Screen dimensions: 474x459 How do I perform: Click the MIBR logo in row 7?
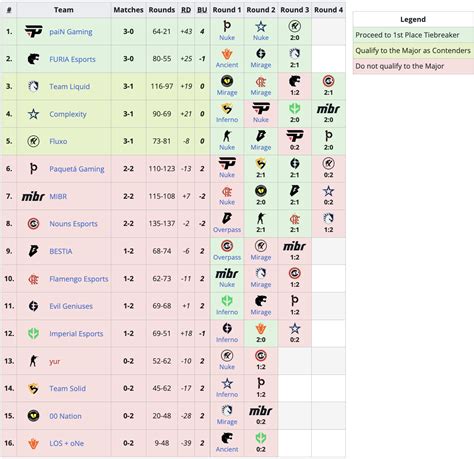pyautogui.click(x=33, y=196)
